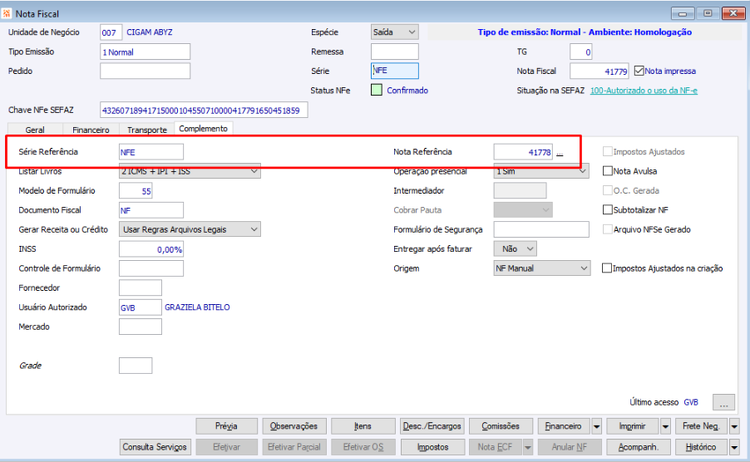
Task: Click the Chave NFe SEFAZ input field
Action: tap(204, 110)
